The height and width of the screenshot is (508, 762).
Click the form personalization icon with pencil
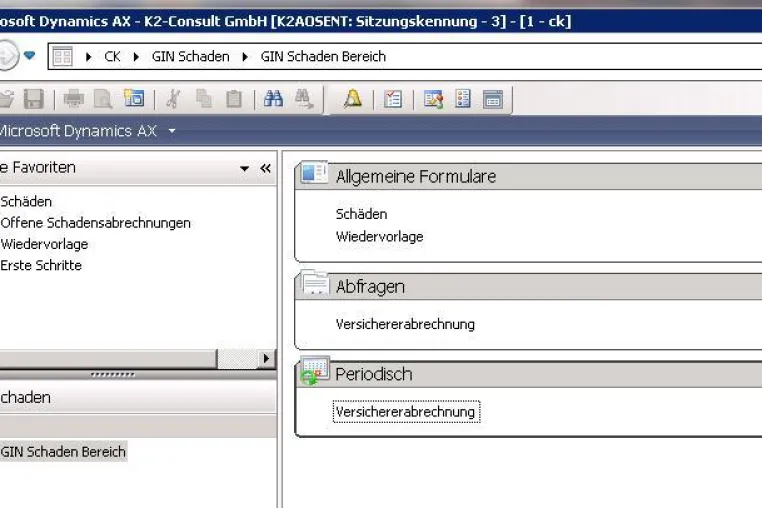point(433,99)
